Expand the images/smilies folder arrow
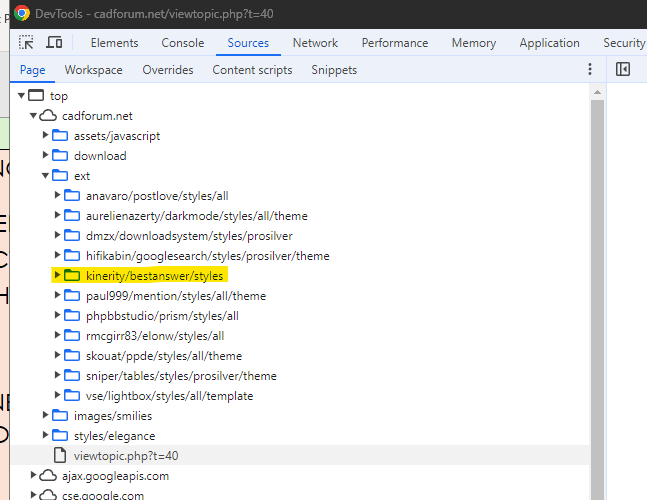The image size is (647, 500). coord(45,415)
